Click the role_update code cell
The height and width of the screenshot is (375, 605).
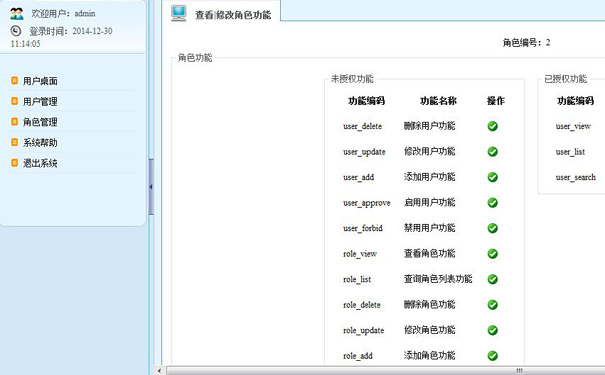(x=363, y=330)
